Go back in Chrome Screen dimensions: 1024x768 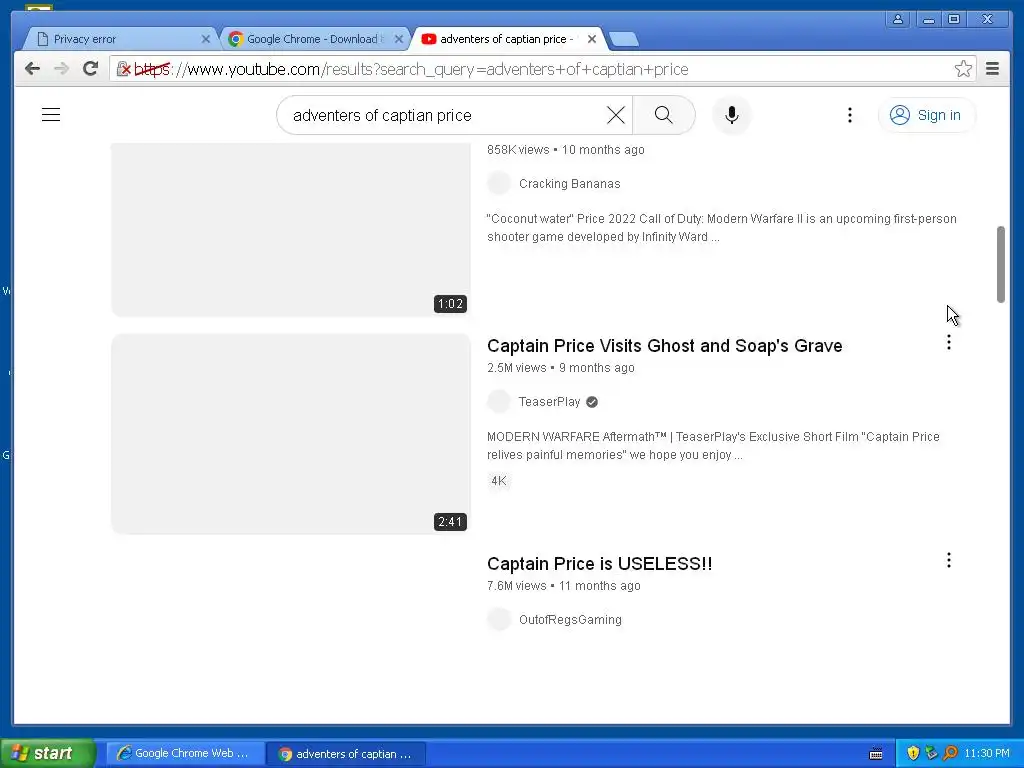click(32, 69)
